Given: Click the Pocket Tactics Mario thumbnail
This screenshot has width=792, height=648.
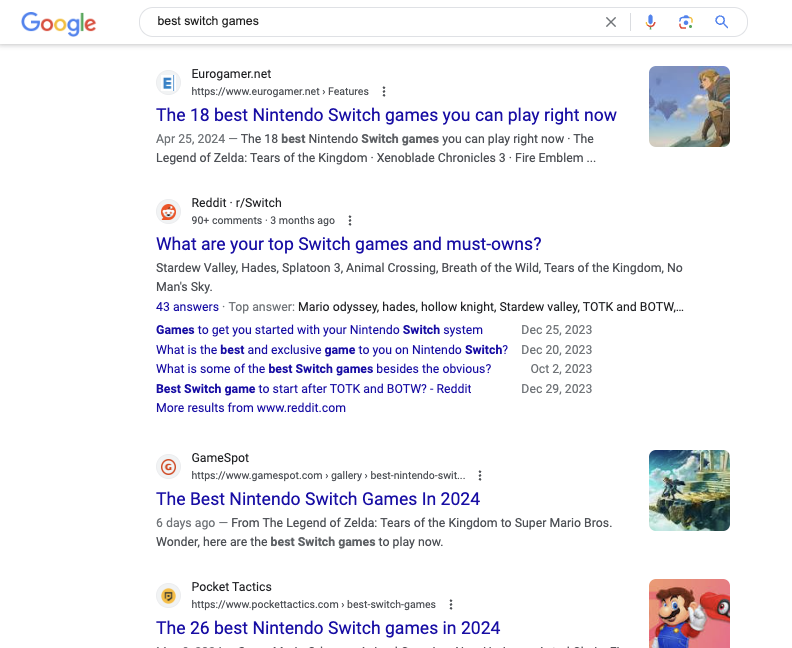Looking at the screenshot, I should (689, 613).
